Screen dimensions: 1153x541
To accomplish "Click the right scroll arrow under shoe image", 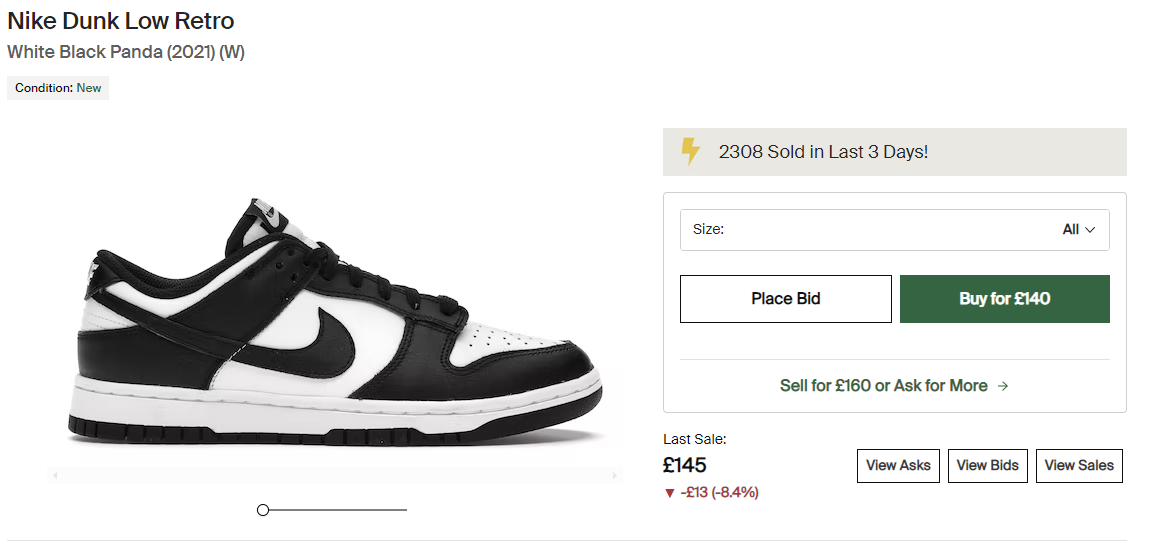I will 614,475.
